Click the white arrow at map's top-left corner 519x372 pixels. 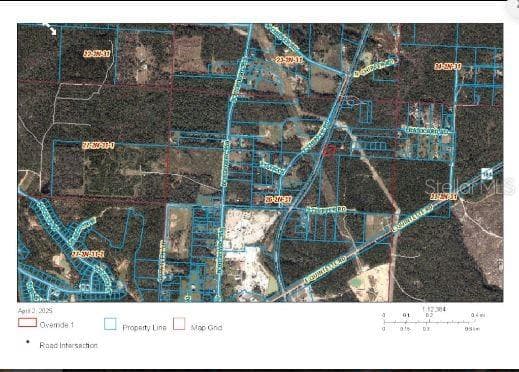[51, 29]
